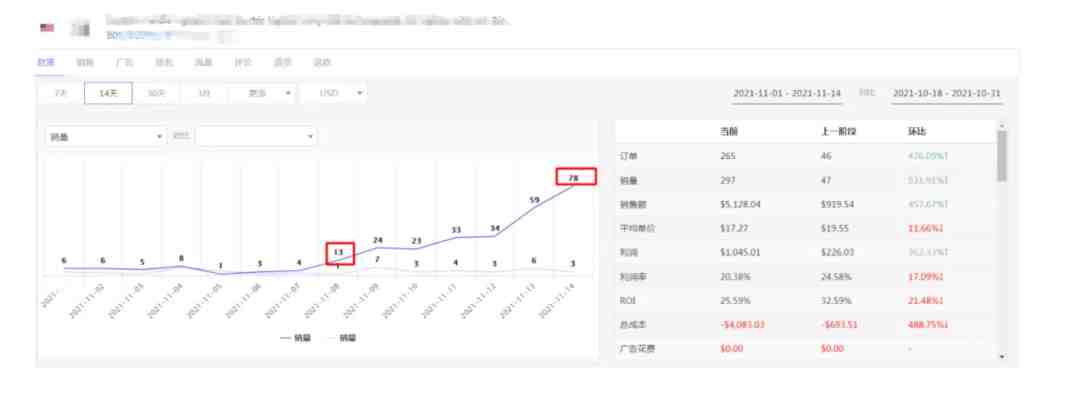Click the 2021-11-01 - 2021-11-14 date range field
The image size is (1080, 405).
(x=787, y=94)
